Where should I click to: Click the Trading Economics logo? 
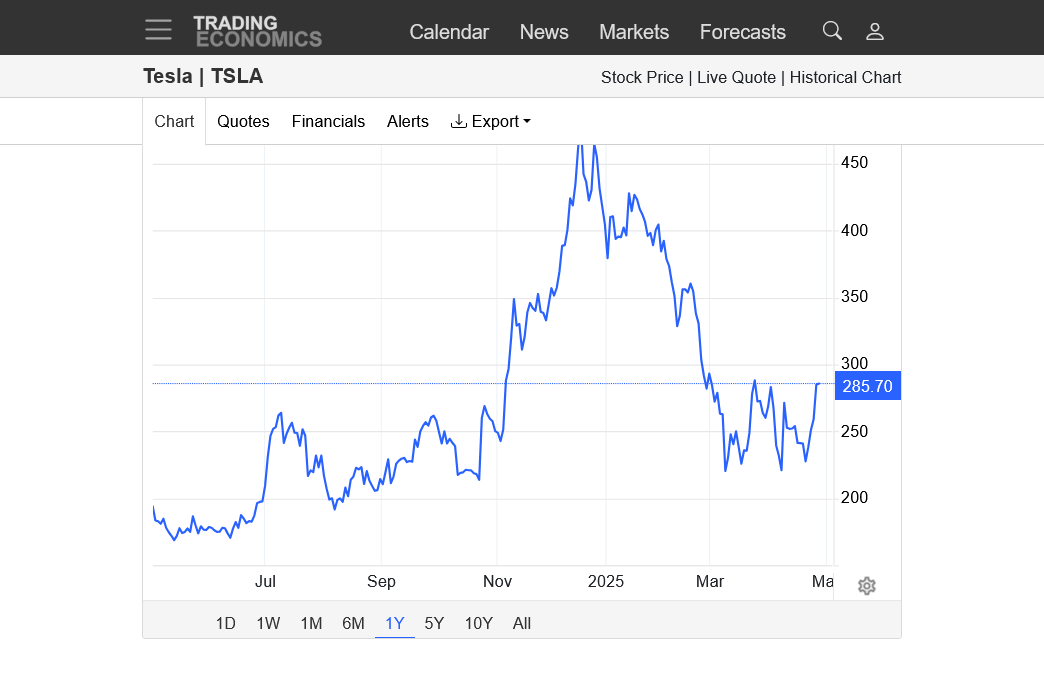point(257,31)
